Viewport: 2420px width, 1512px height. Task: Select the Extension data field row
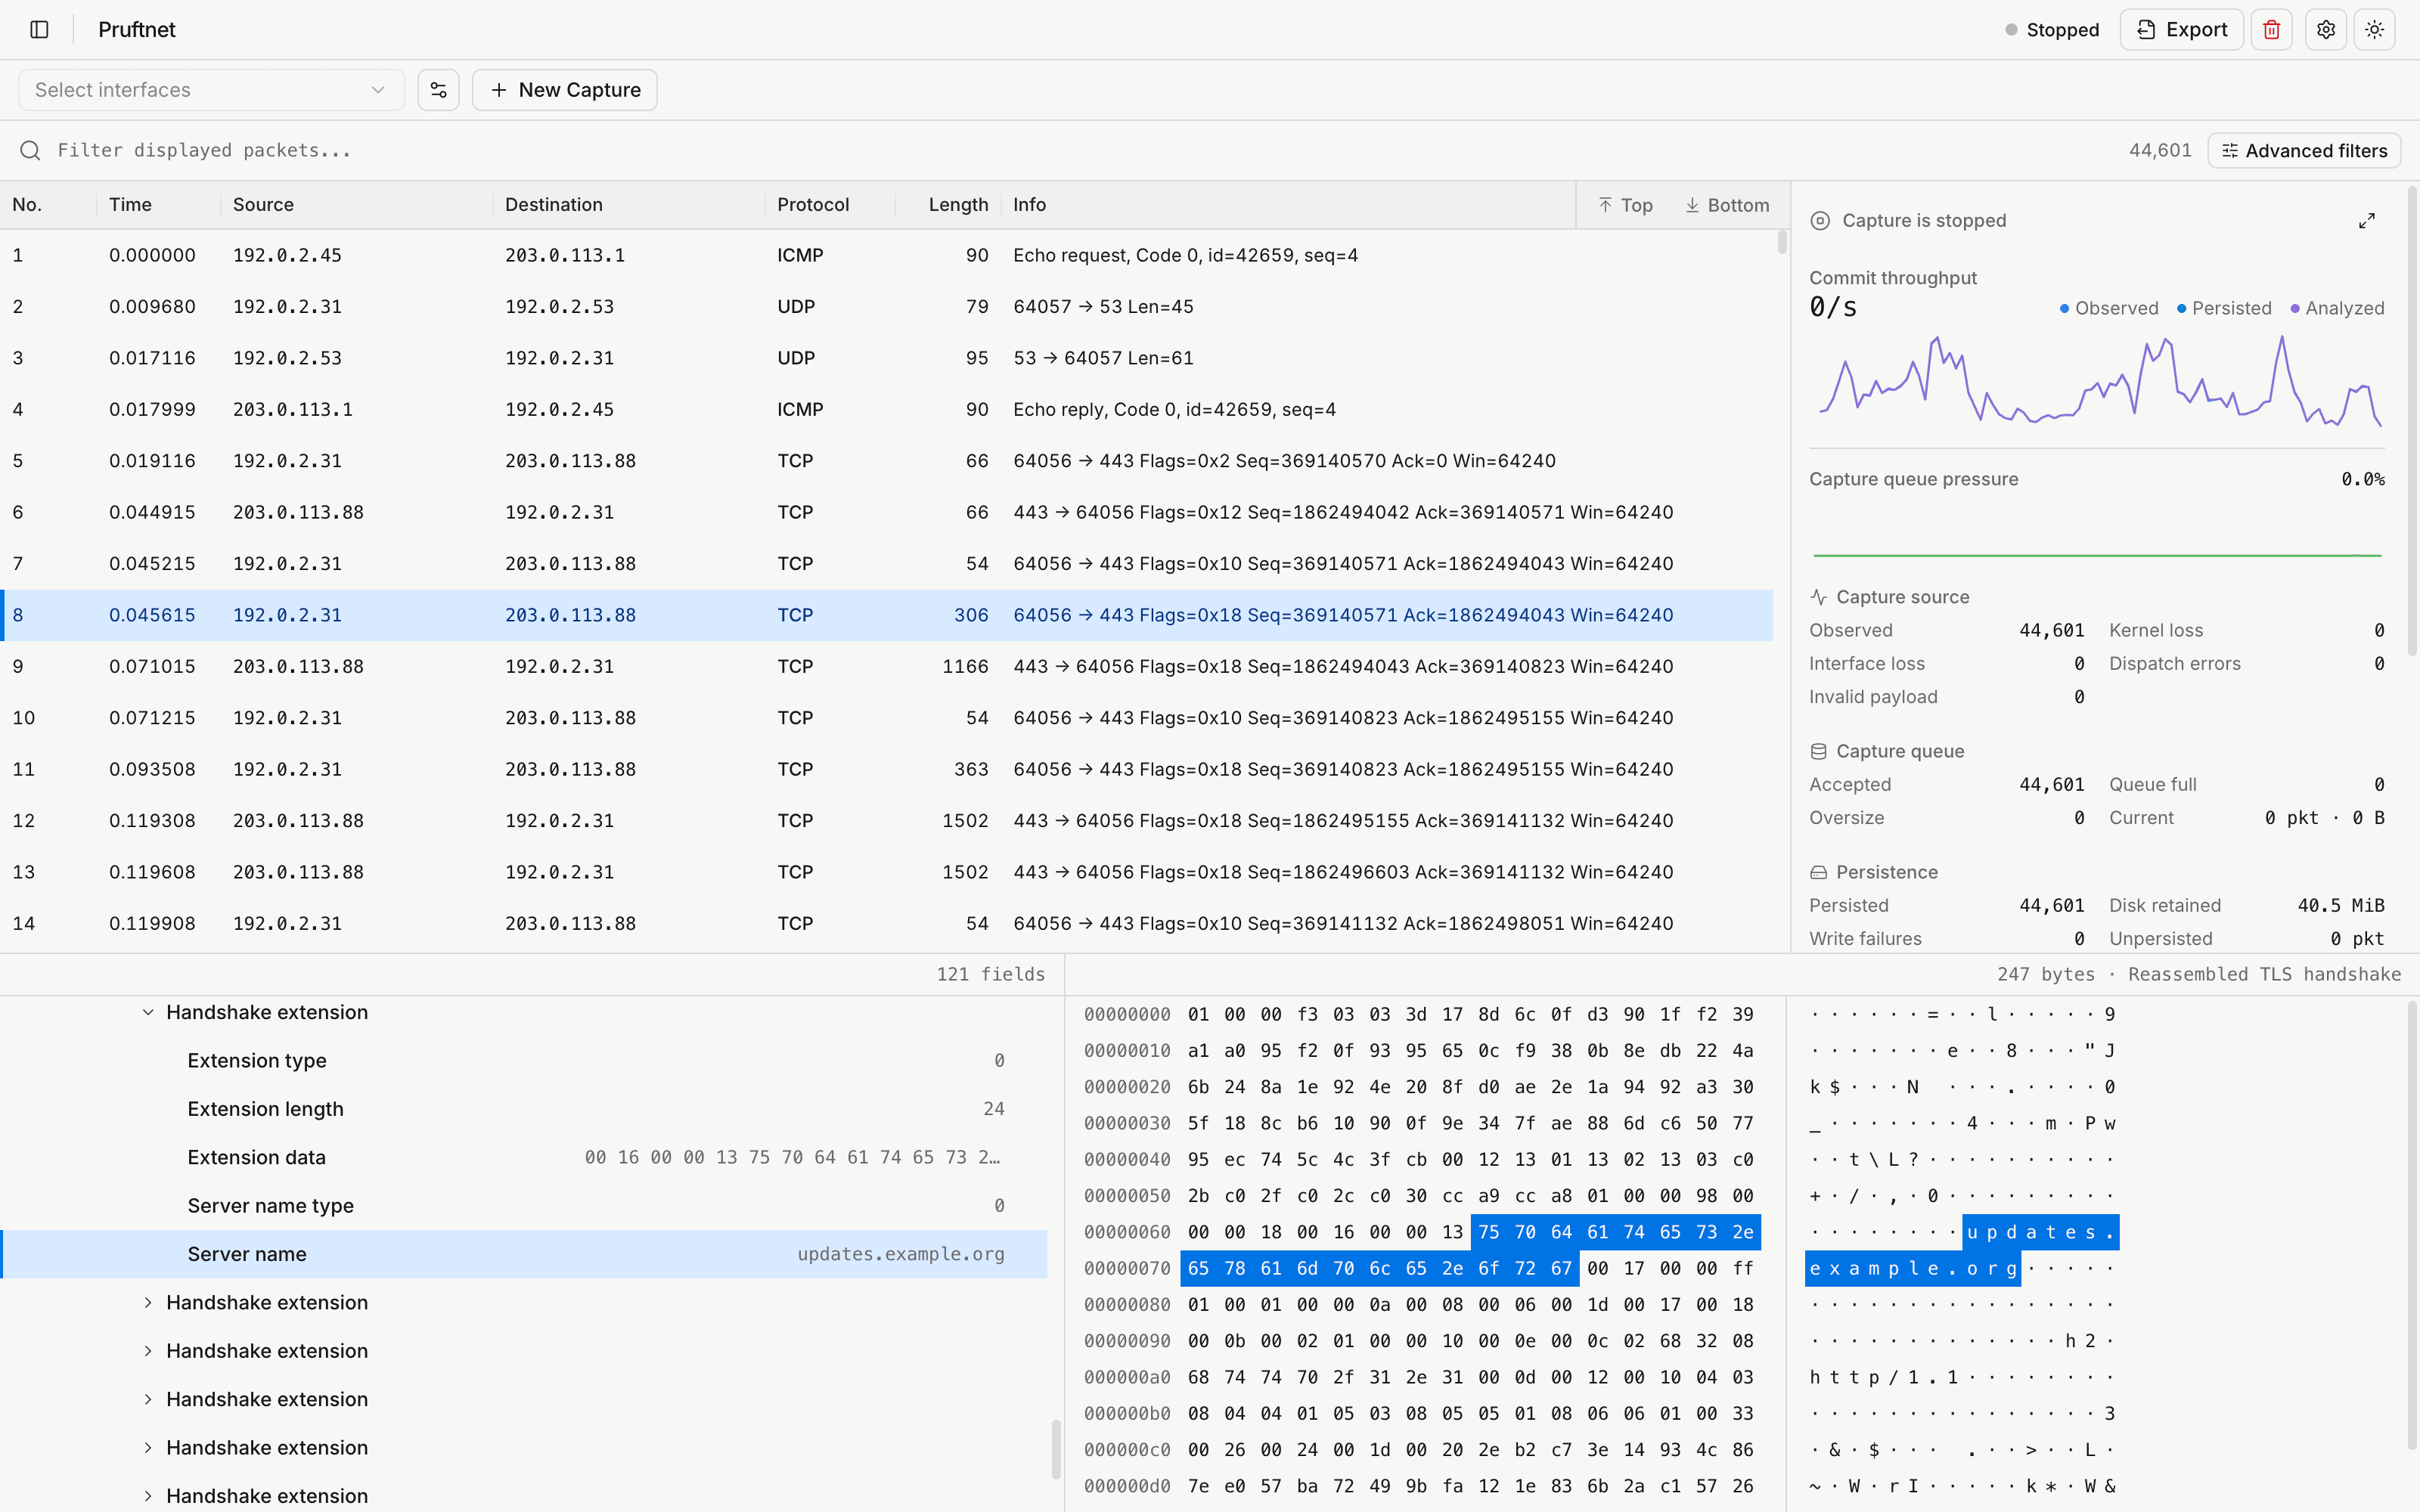(x=524, y=1157)
